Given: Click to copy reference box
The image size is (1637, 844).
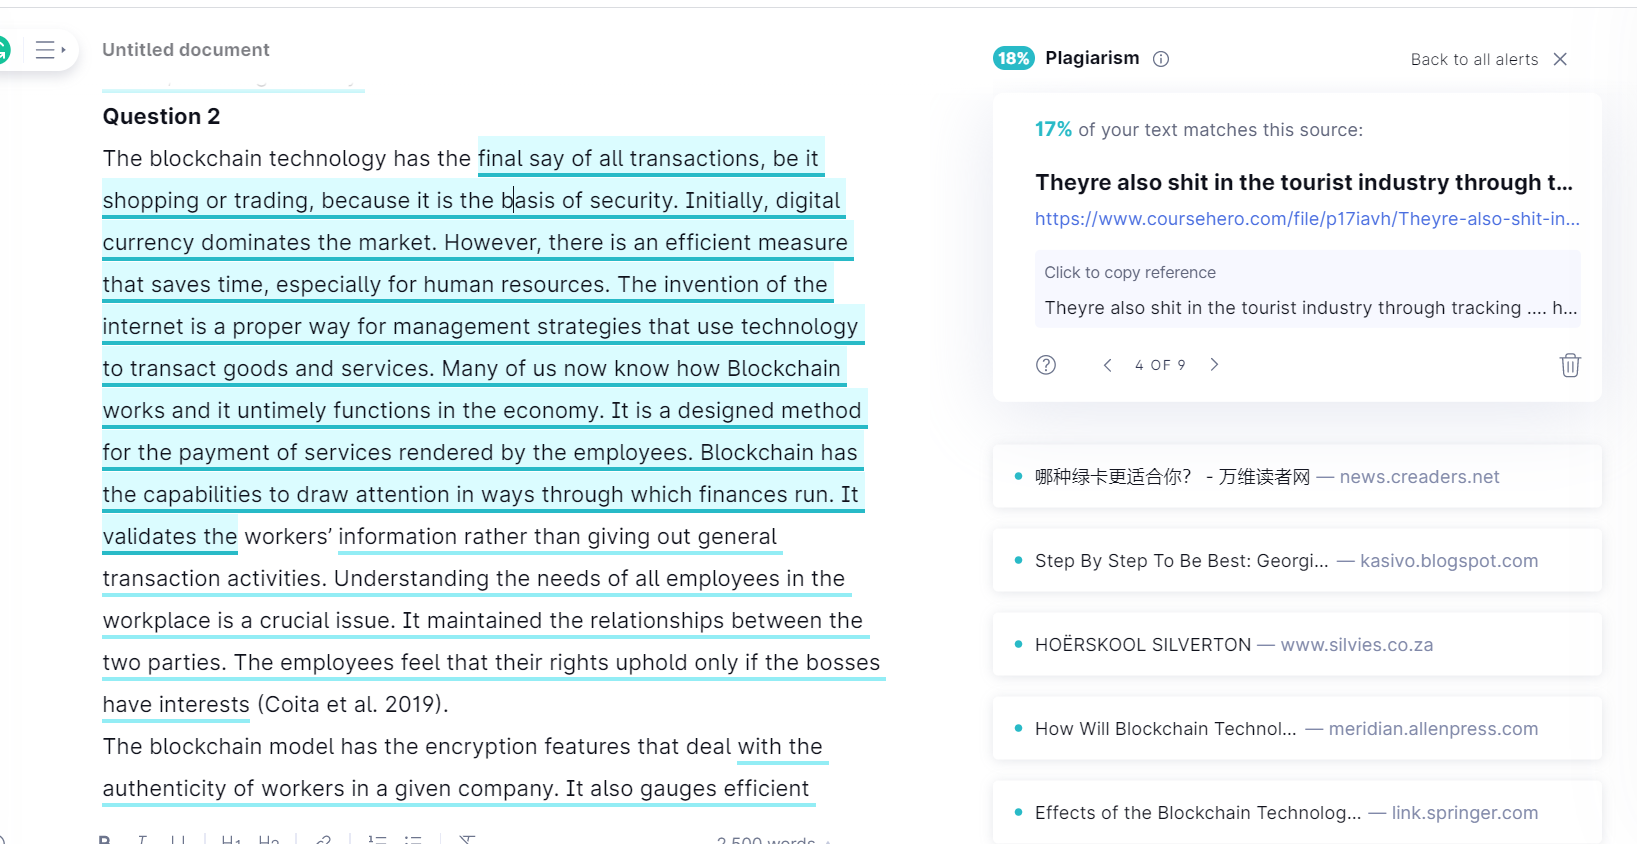Looking at the screenshot, I should point(1307,289).
